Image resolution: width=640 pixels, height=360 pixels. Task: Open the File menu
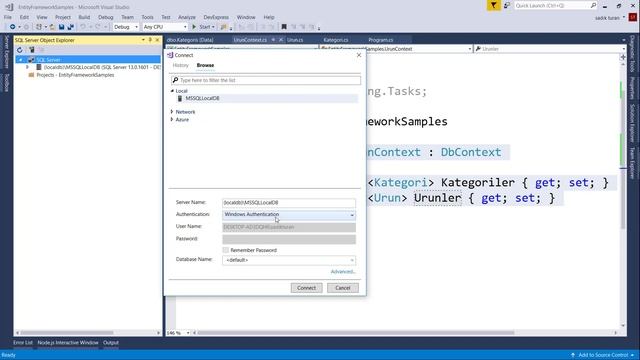8,17
